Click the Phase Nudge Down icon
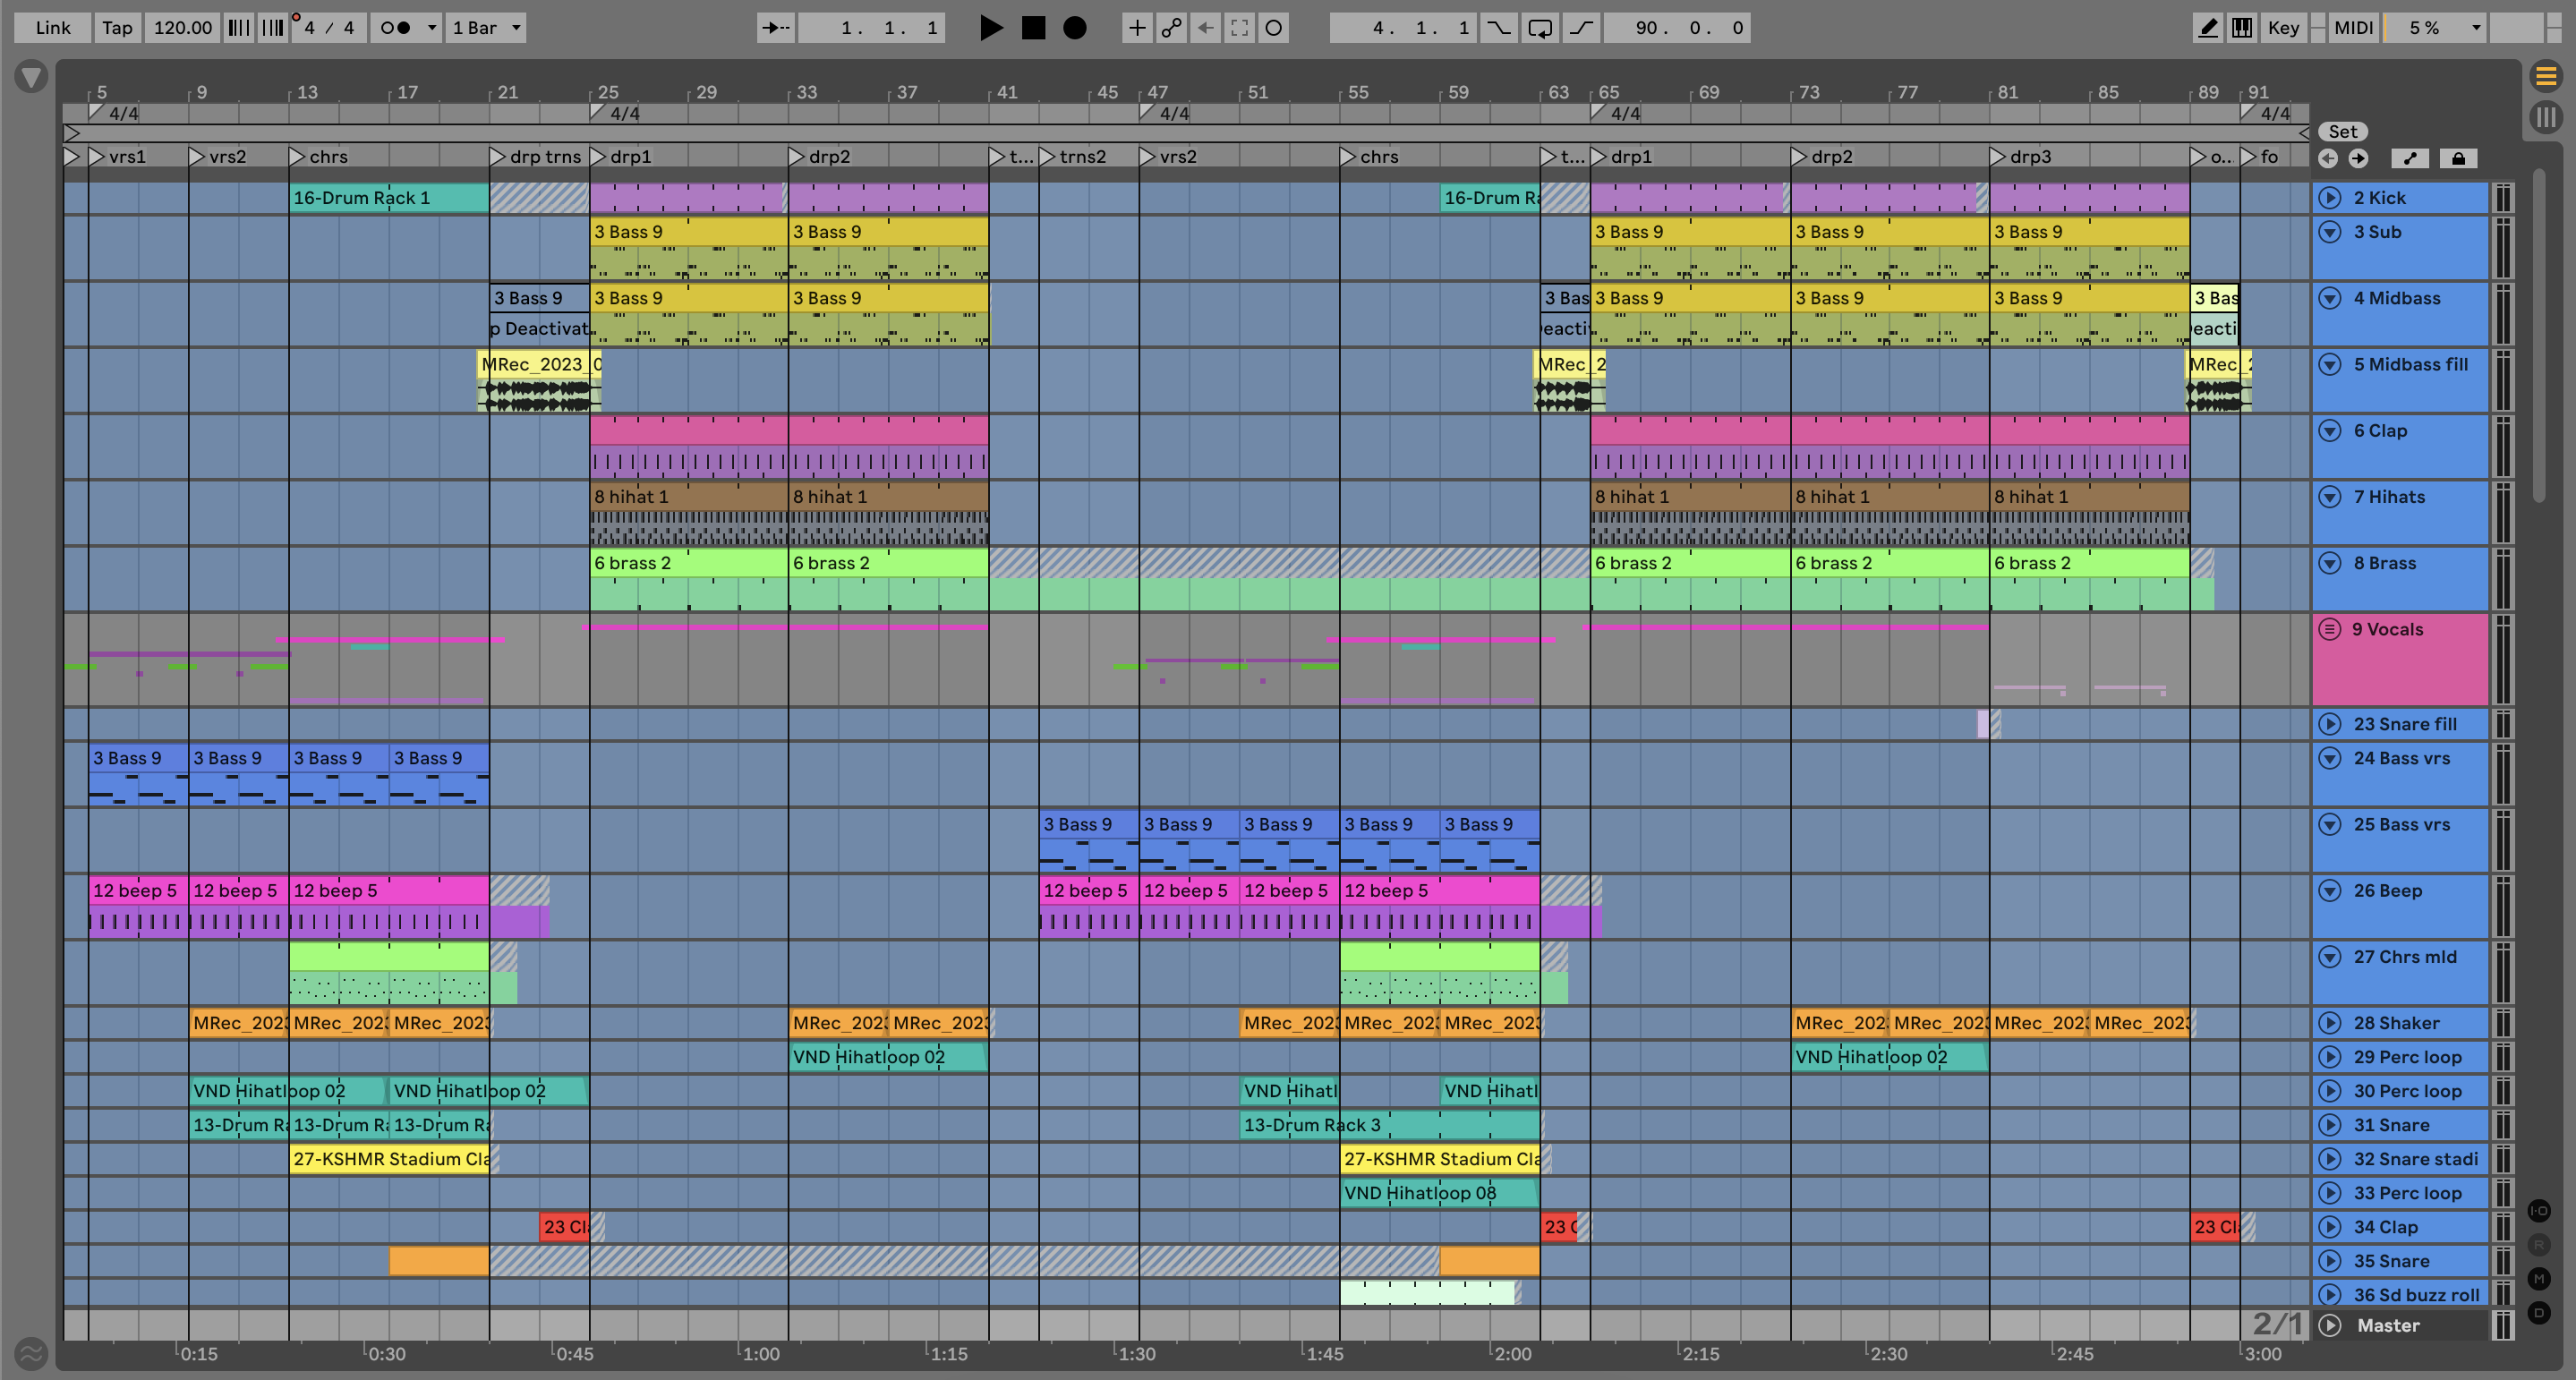2576x1380 pixels. pos(238,28)
